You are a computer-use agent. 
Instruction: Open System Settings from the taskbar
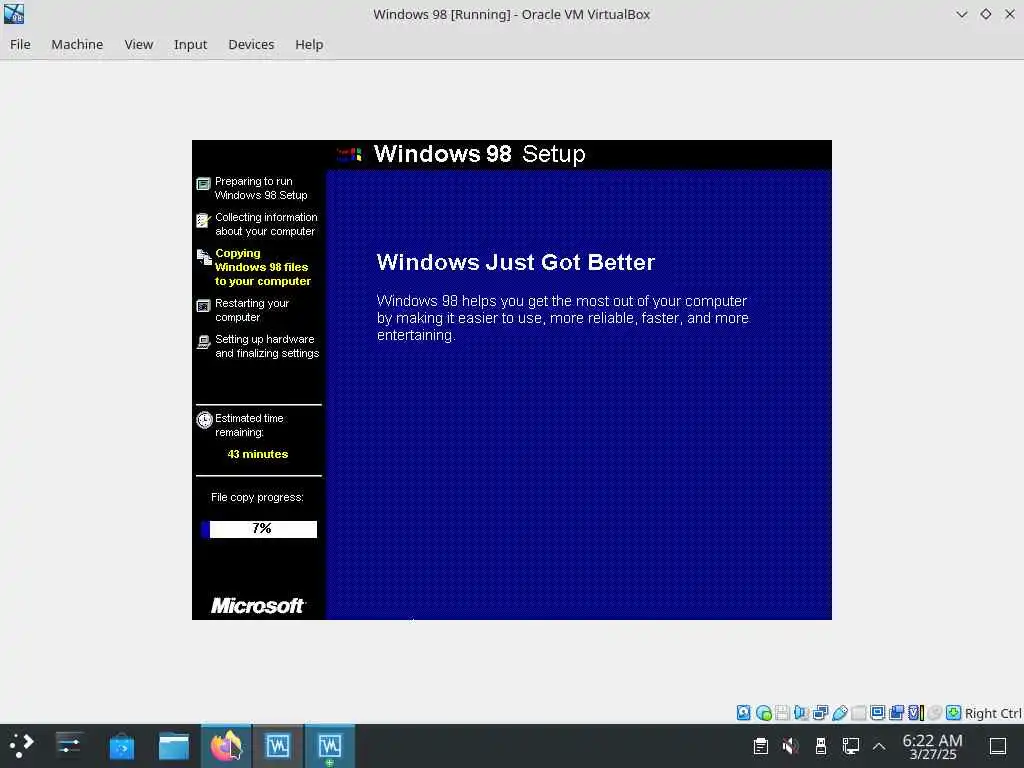69,746
